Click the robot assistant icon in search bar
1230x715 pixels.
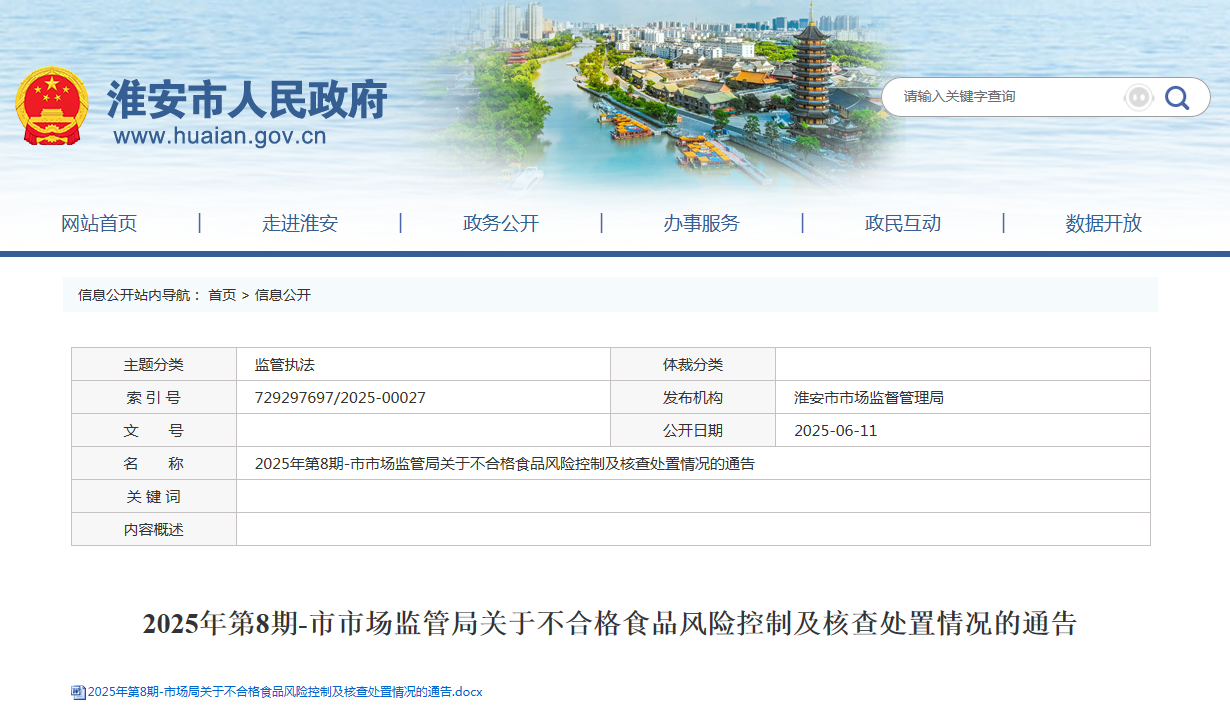pos(1138,97)
